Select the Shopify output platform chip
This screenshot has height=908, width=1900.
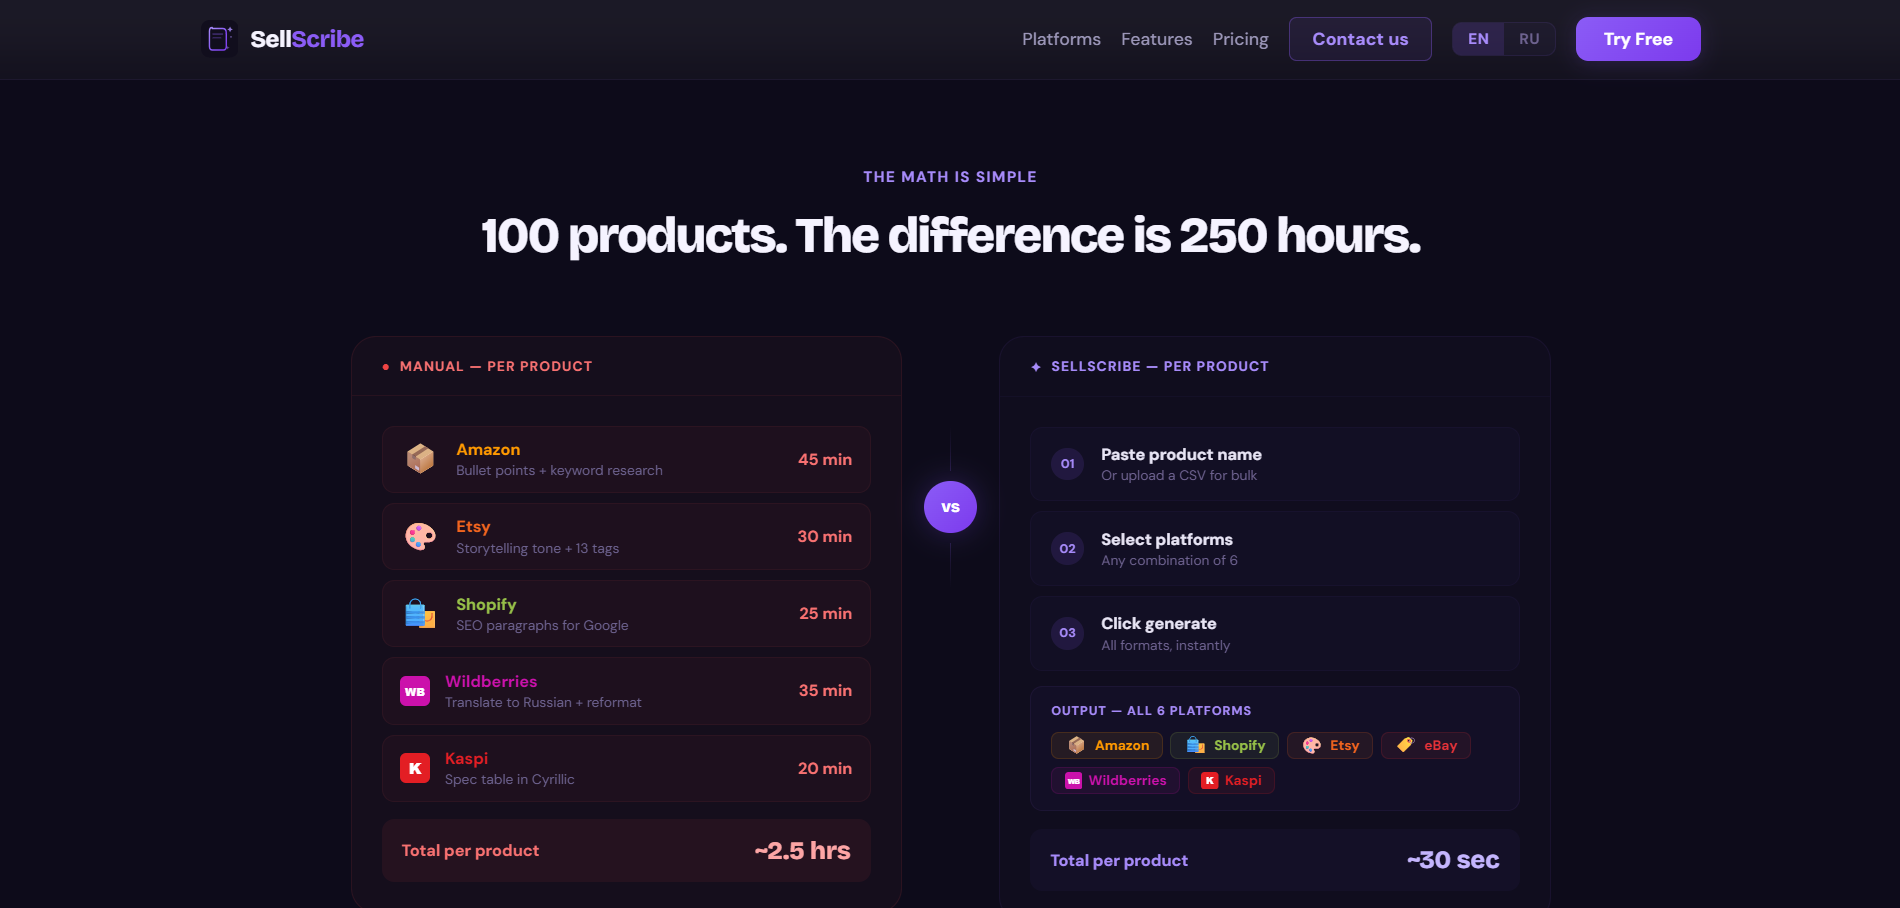[1224, 746]
